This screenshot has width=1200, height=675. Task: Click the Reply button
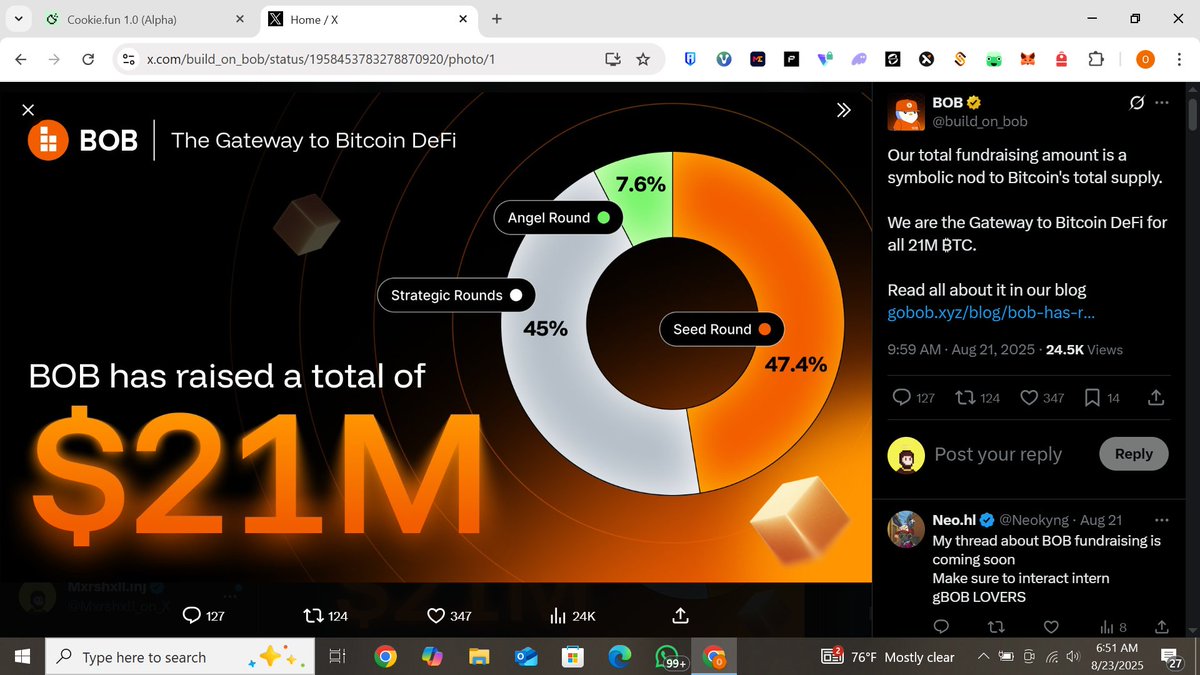[1133, 454]
